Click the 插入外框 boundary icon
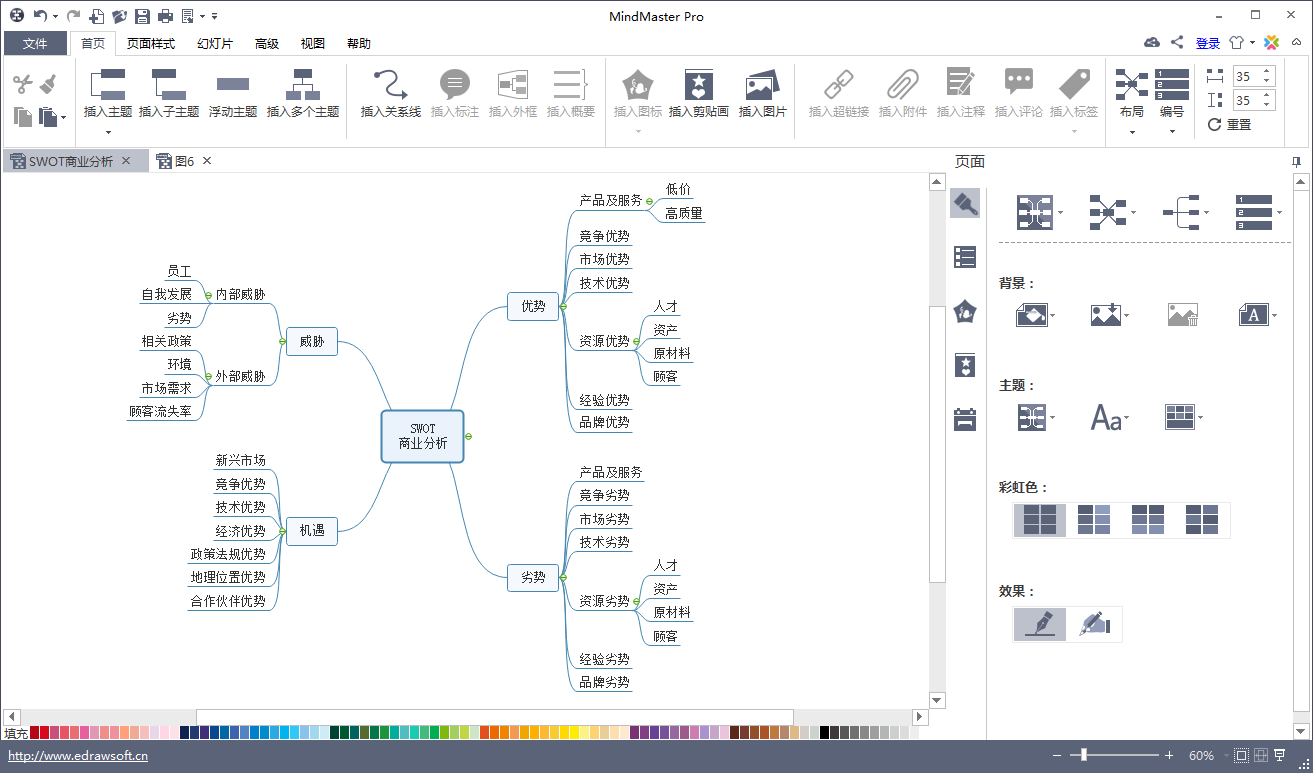 coord(513,84)
